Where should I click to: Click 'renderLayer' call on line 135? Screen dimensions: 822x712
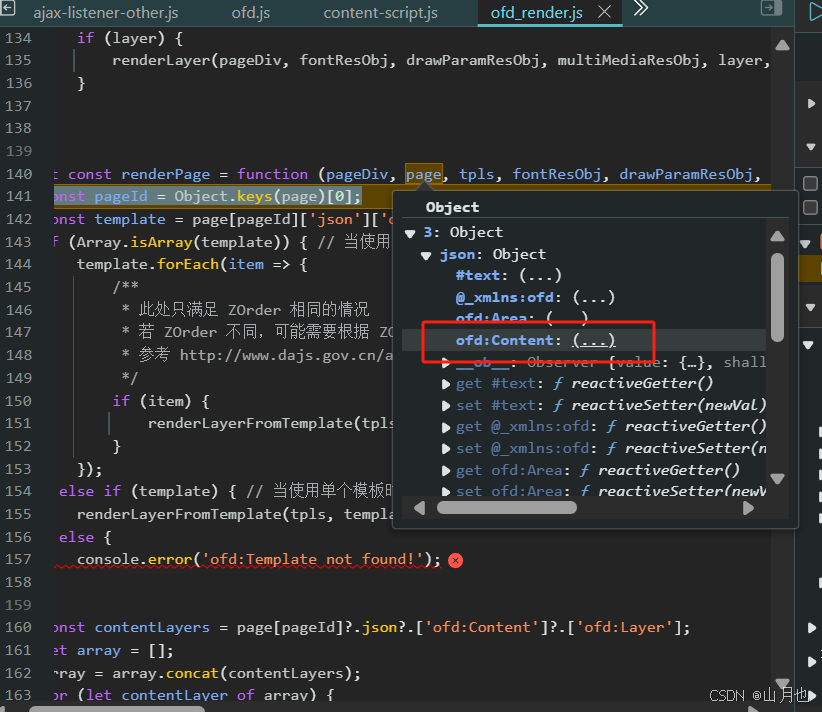coord(161,60)
